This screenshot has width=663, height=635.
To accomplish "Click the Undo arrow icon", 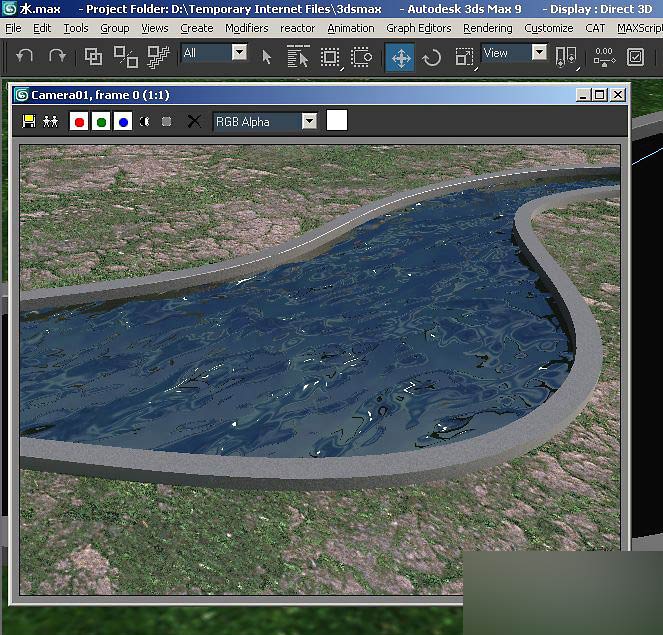I will (x=25, y=57).
